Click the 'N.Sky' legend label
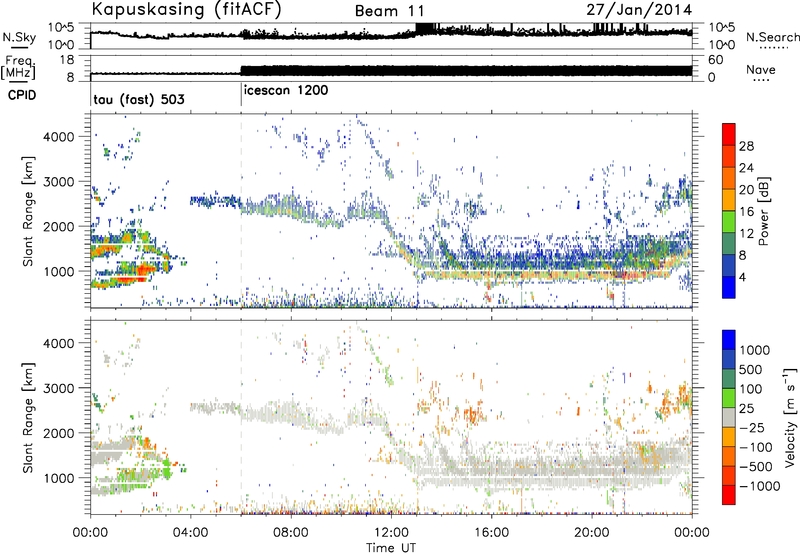Screen dimensions: 800x554 pyautogui.click(x=19, y=37)
